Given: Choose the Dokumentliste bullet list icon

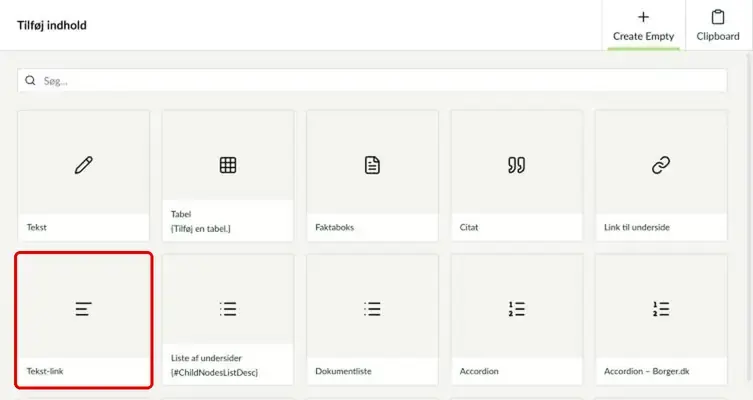Looking at the screenshot, I should coord(372,309).
